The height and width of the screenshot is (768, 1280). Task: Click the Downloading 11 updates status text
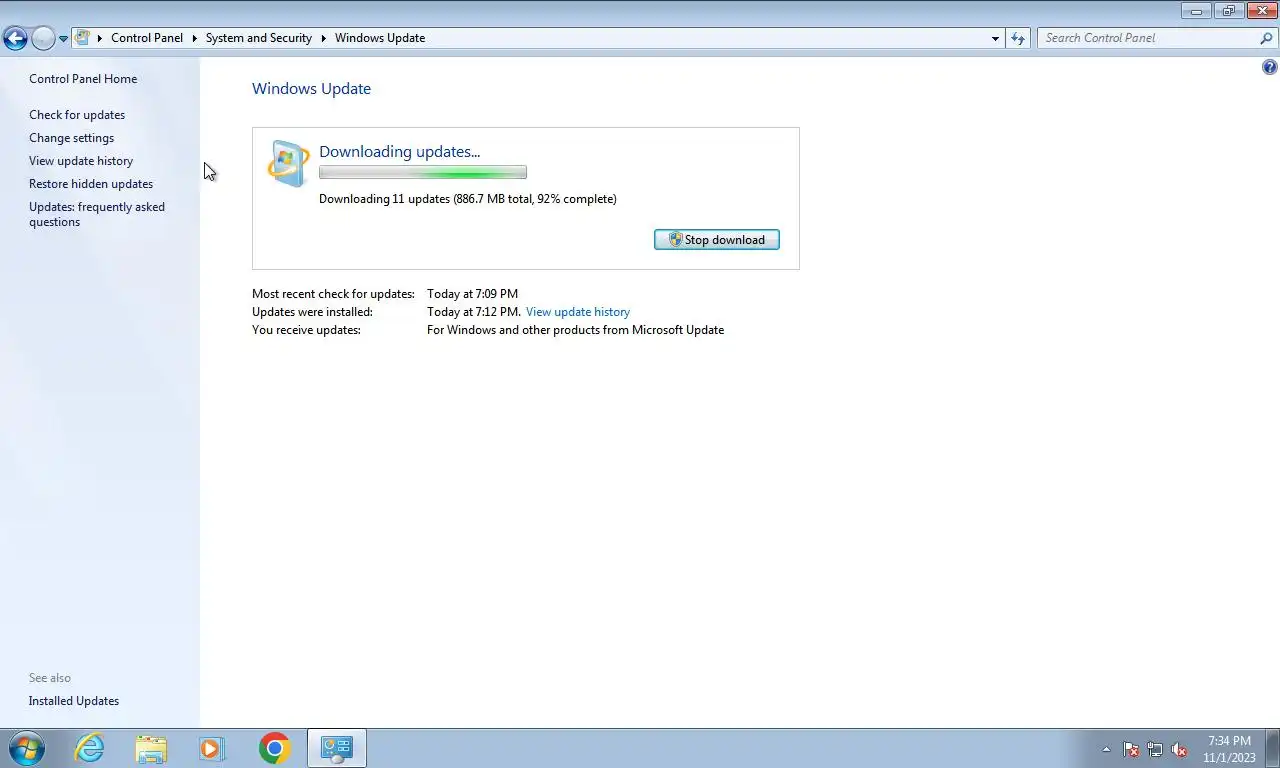[468, 199]
